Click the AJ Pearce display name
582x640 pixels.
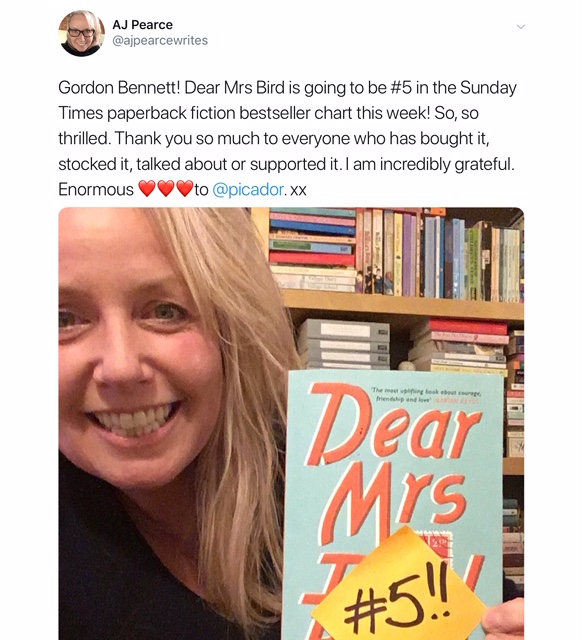click(x=142, y=24)
